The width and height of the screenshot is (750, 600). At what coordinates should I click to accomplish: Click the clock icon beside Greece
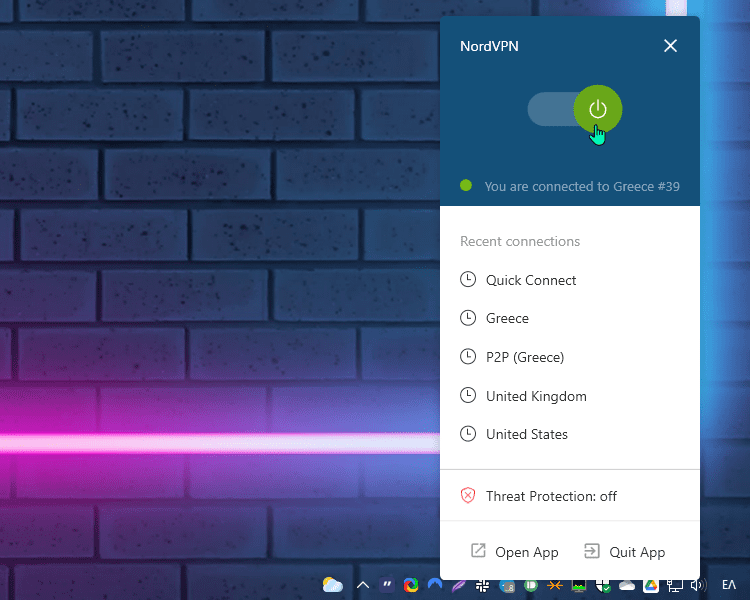click(x=468, y=318)
